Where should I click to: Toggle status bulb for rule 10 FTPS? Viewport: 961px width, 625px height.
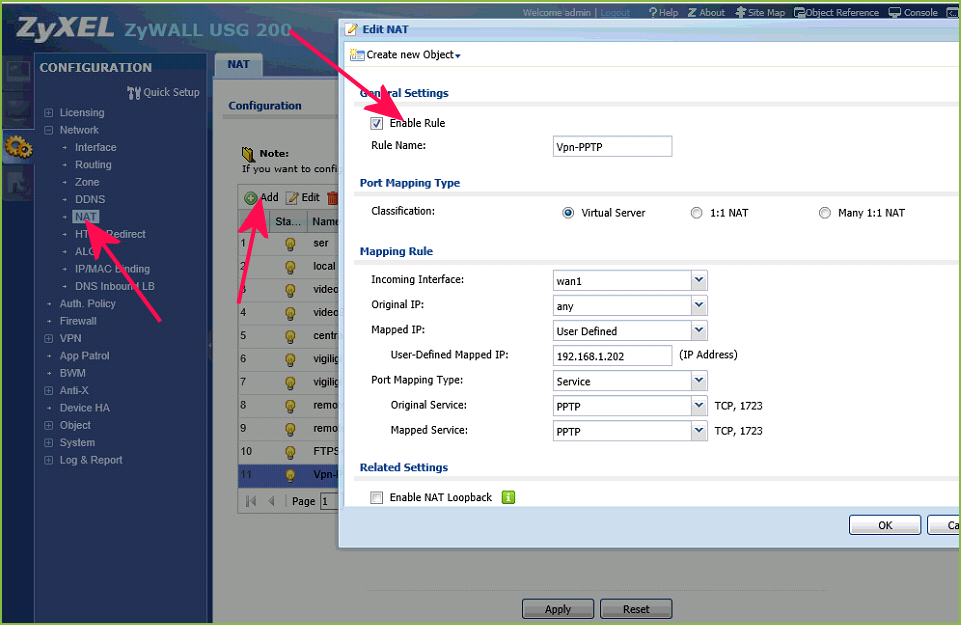click(x=291, y=452)
